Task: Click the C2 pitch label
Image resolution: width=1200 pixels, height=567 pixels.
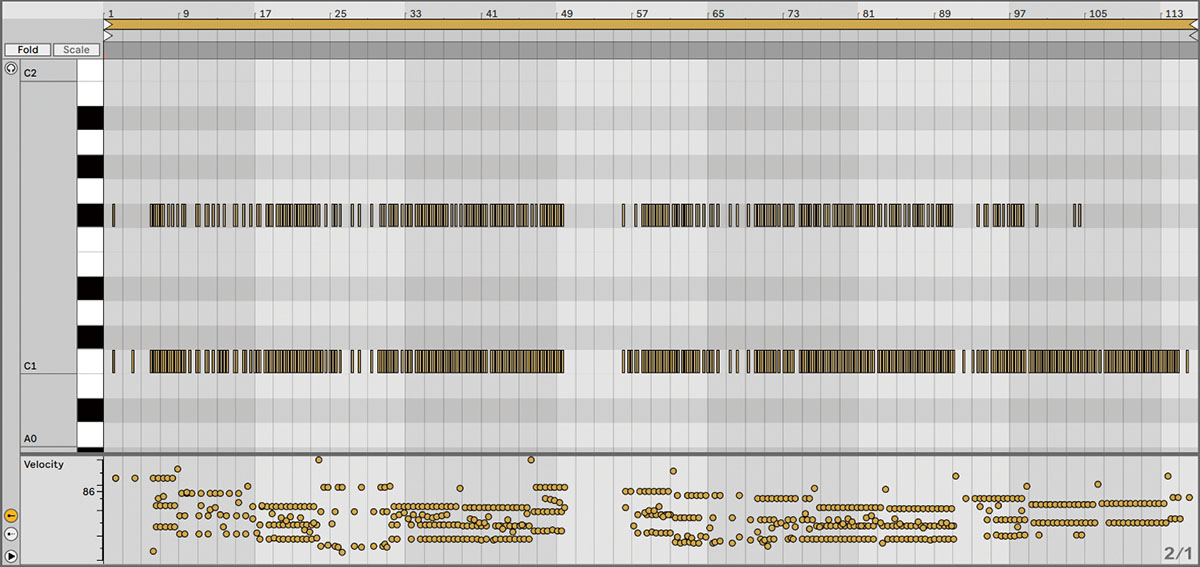Action: 30,73
